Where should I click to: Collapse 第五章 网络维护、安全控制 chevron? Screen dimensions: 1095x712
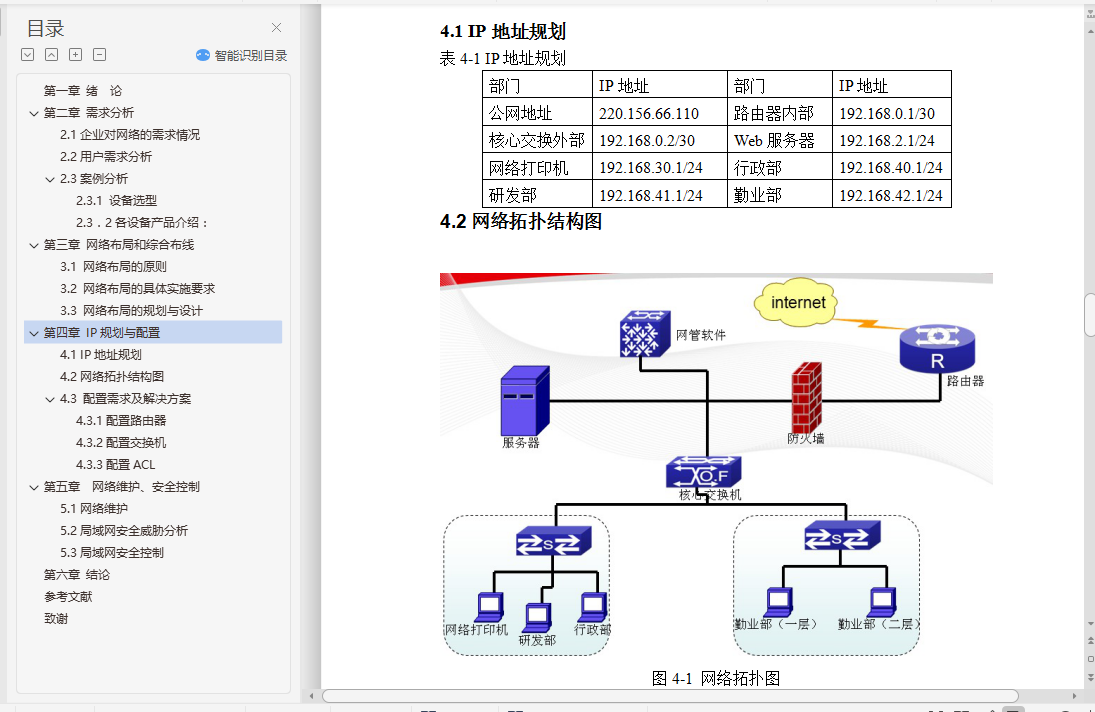click(34, 487)
